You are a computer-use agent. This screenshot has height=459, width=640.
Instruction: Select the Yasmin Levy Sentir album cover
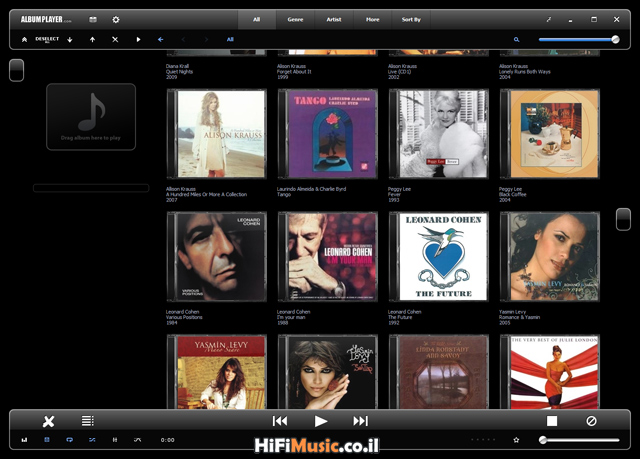(328, 372)
